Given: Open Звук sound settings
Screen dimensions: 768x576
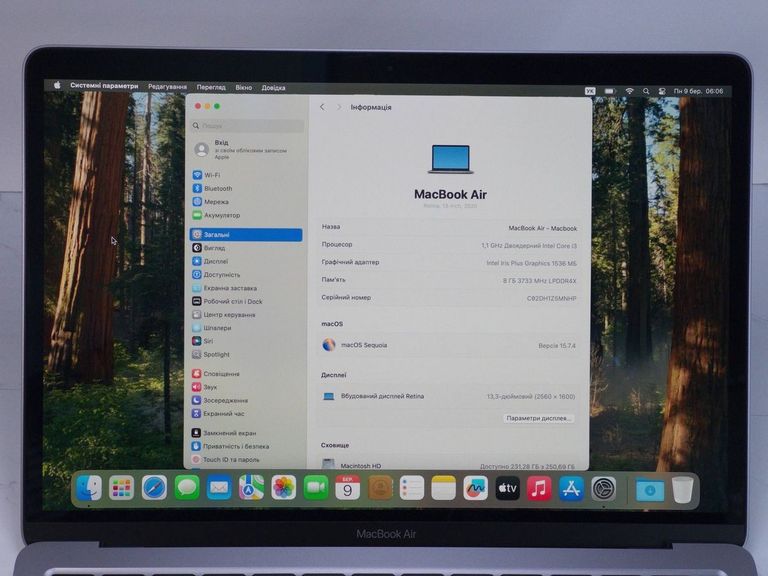Looking at the screenshot, I should tap(204, 387).
